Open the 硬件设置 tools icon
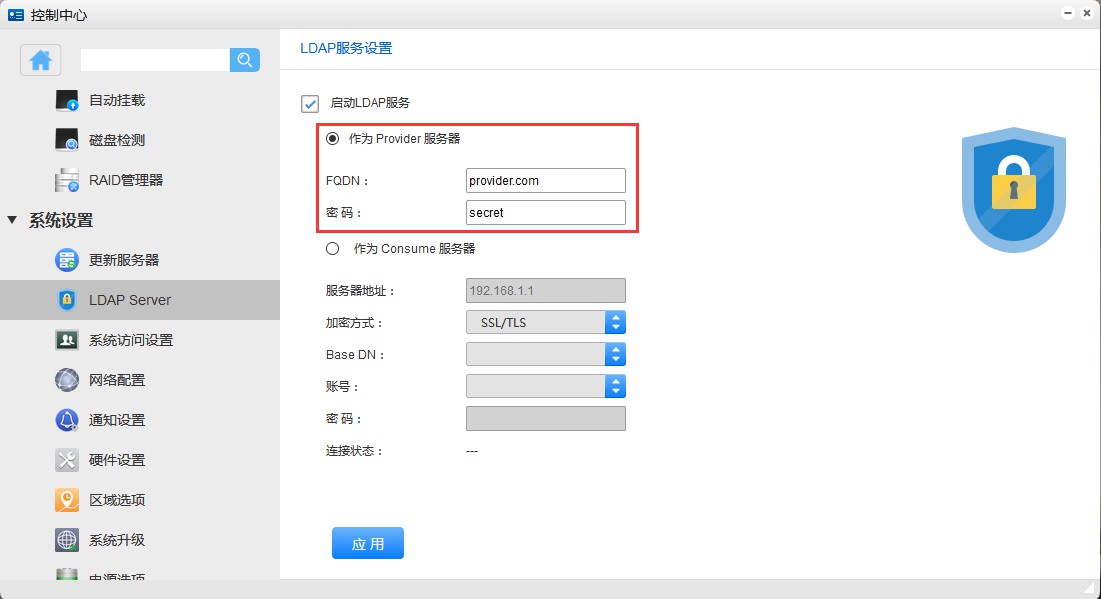The width and height of the screenshot is (1101, 599). coord(67,460)
